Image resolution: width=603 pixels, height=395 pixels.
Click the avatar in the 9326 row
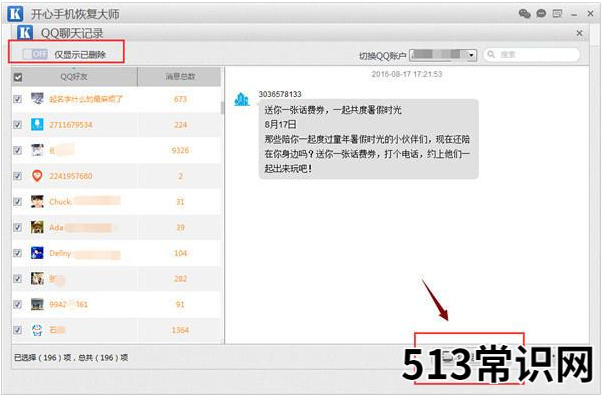(37, 150)
